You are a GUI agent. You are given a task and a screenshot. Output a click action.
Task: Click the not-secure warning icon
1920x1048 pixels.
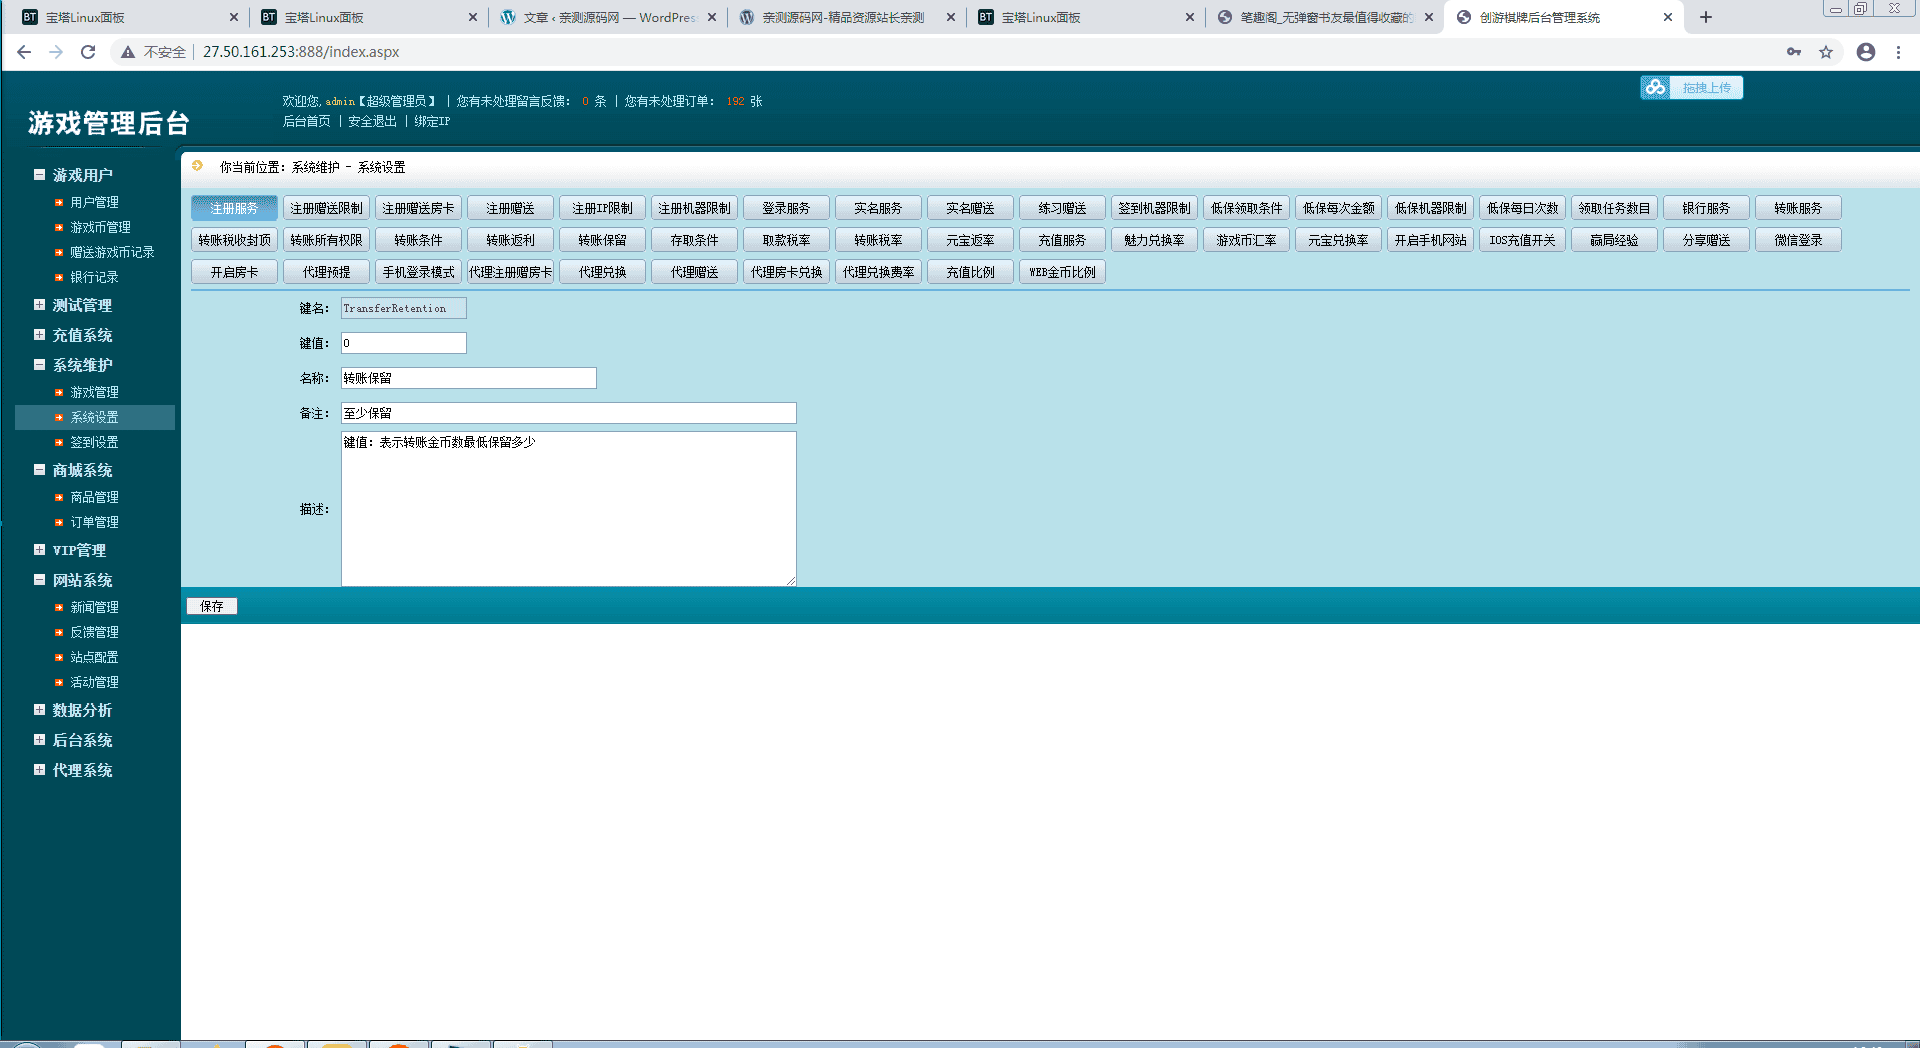[128, 52]
